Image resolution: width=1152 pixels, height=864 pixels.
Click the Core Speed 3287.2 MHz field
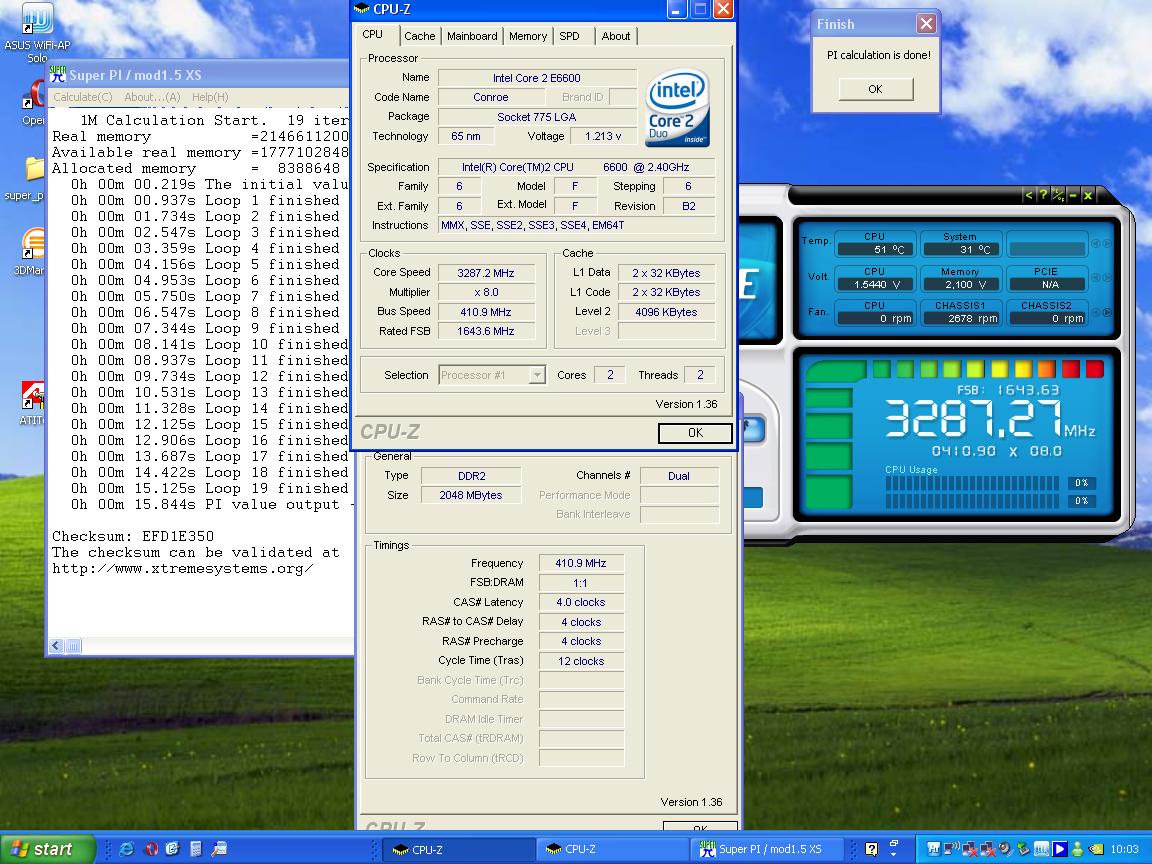pos(486,273)
